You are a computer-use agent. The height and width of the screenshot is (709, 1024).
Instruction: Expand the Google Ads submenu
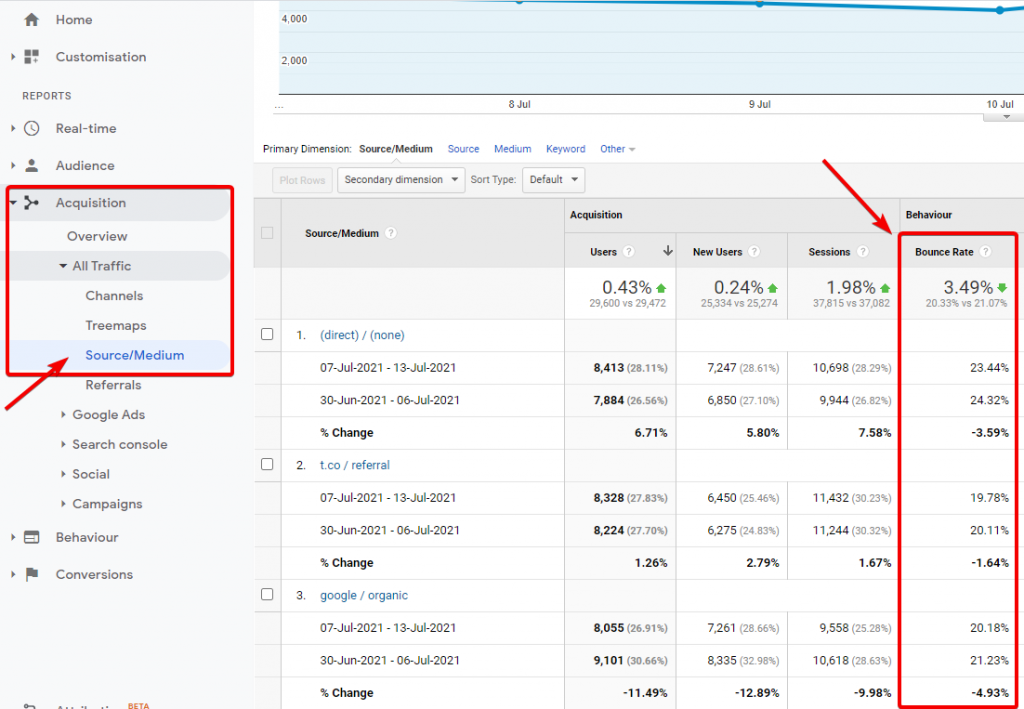point(109,415)
